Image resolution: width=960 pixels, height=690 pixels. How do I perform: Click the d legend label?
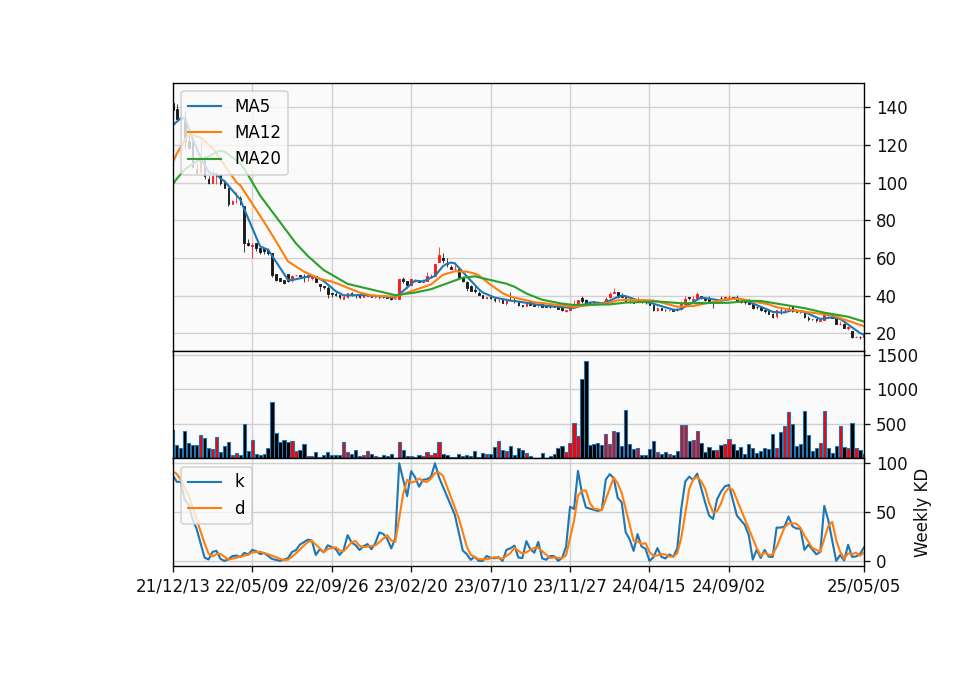click(239, 508)
